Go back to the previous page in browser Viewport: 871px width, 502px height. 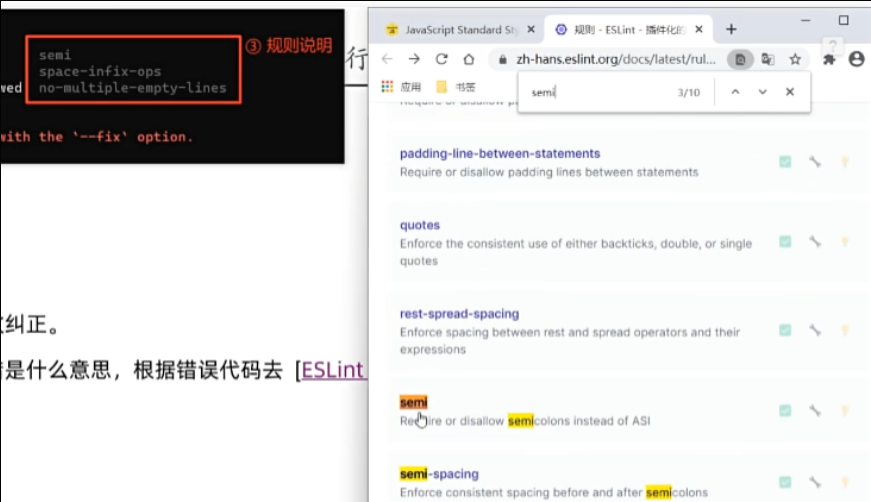387,59
